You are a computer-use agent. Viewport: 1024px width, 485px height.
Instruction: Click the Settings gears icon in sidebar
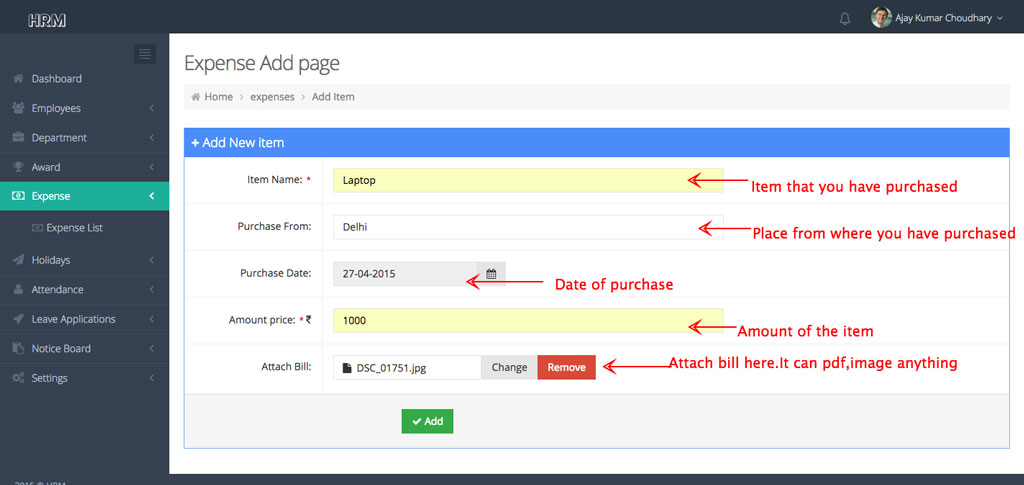pyautogui.click(x=18, y=378)
